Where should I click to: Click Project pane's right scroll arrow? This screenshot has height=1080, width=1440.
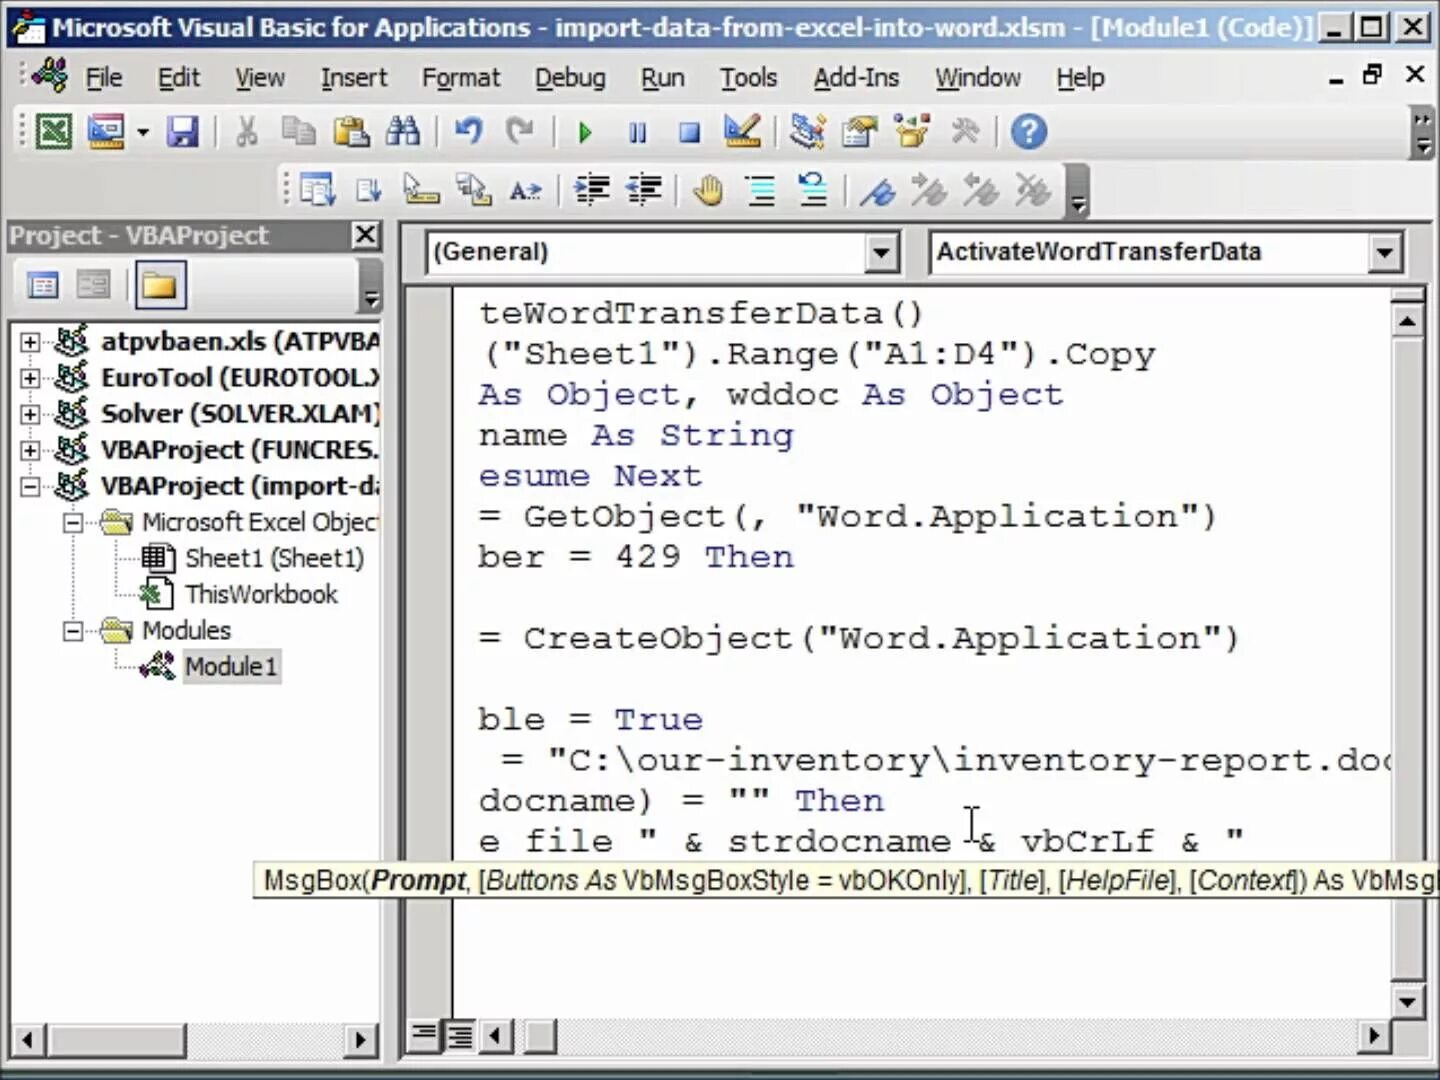360,1040
